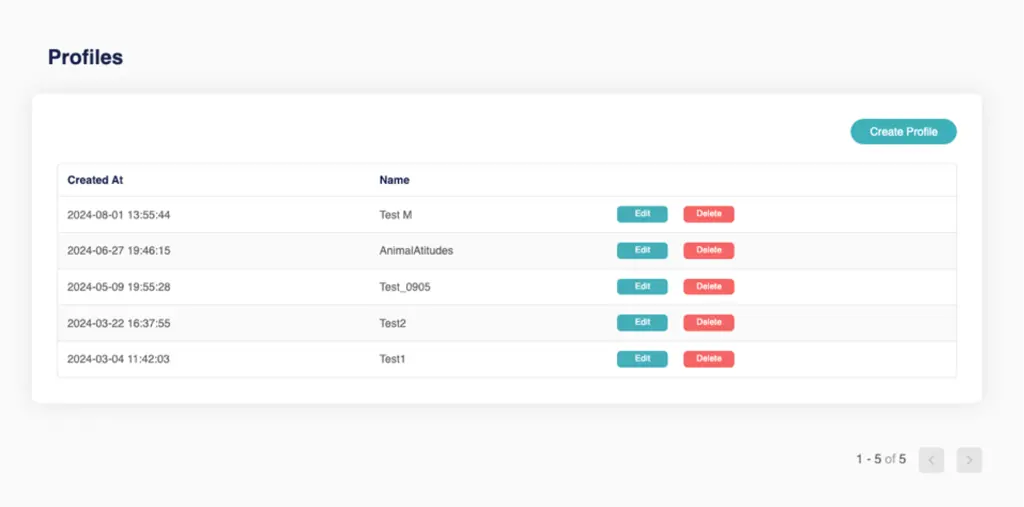The image size is (1024, 507).
Task: Click the 2024-08-01 13:55:44 timestamp
Action: (x=118, y=215)
